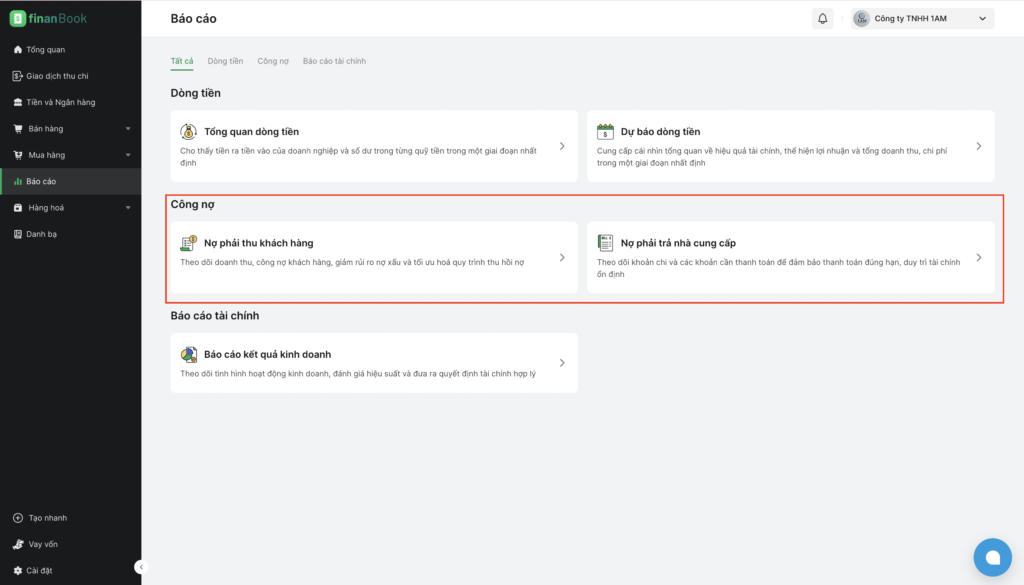Collapse the sidebar with the arrow button

[x=141, y=567]
